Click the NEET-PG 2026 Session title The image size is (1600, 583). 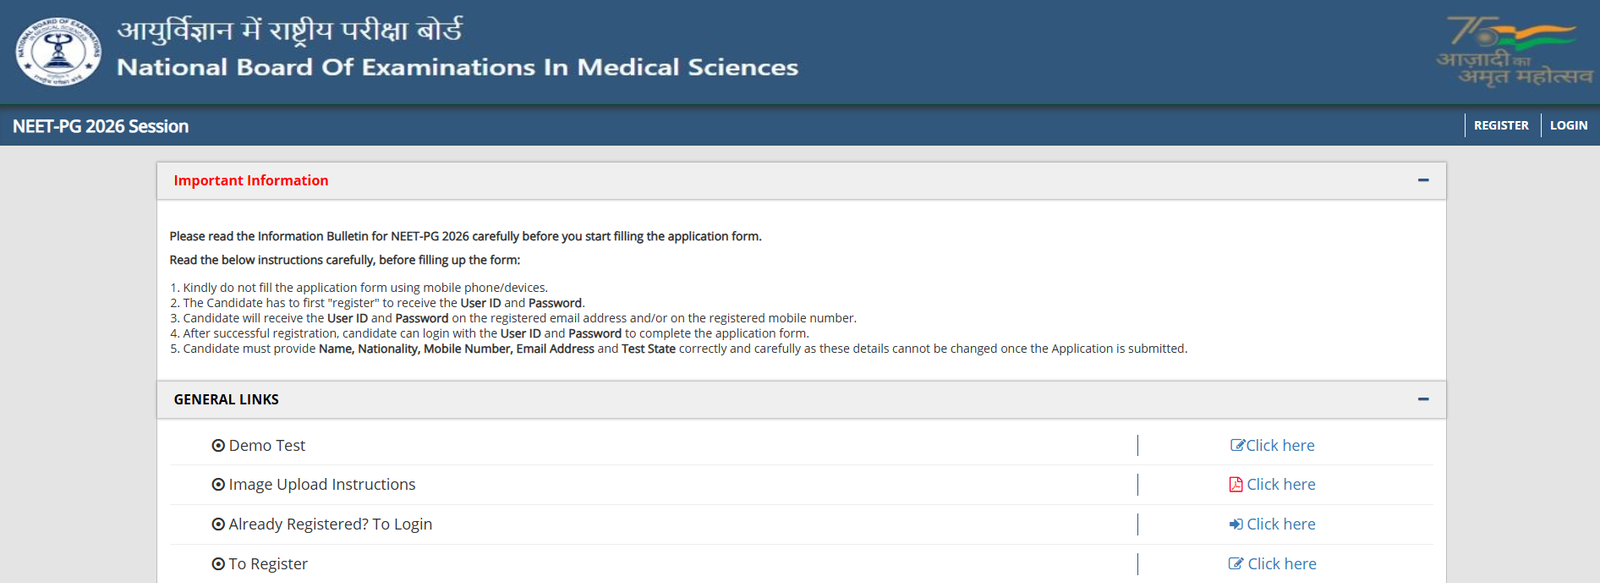(x=101, y=126)
